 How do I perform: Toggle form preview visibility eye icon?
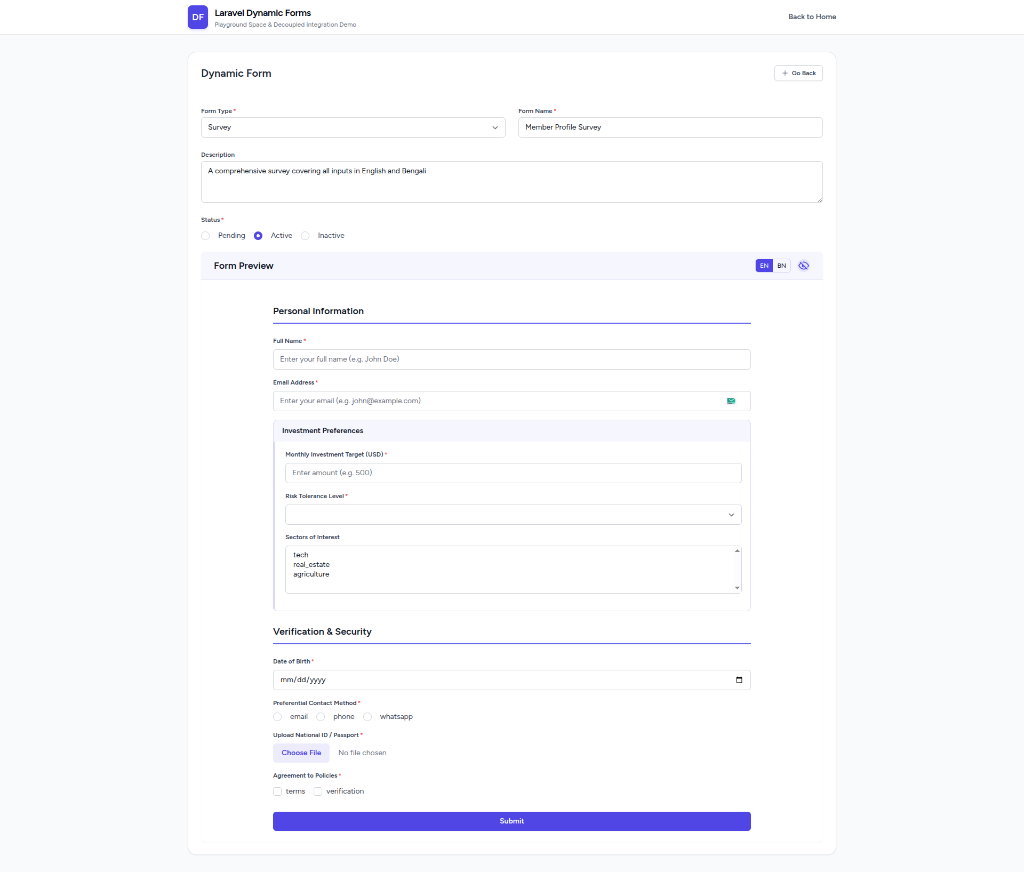coord(803,266)
